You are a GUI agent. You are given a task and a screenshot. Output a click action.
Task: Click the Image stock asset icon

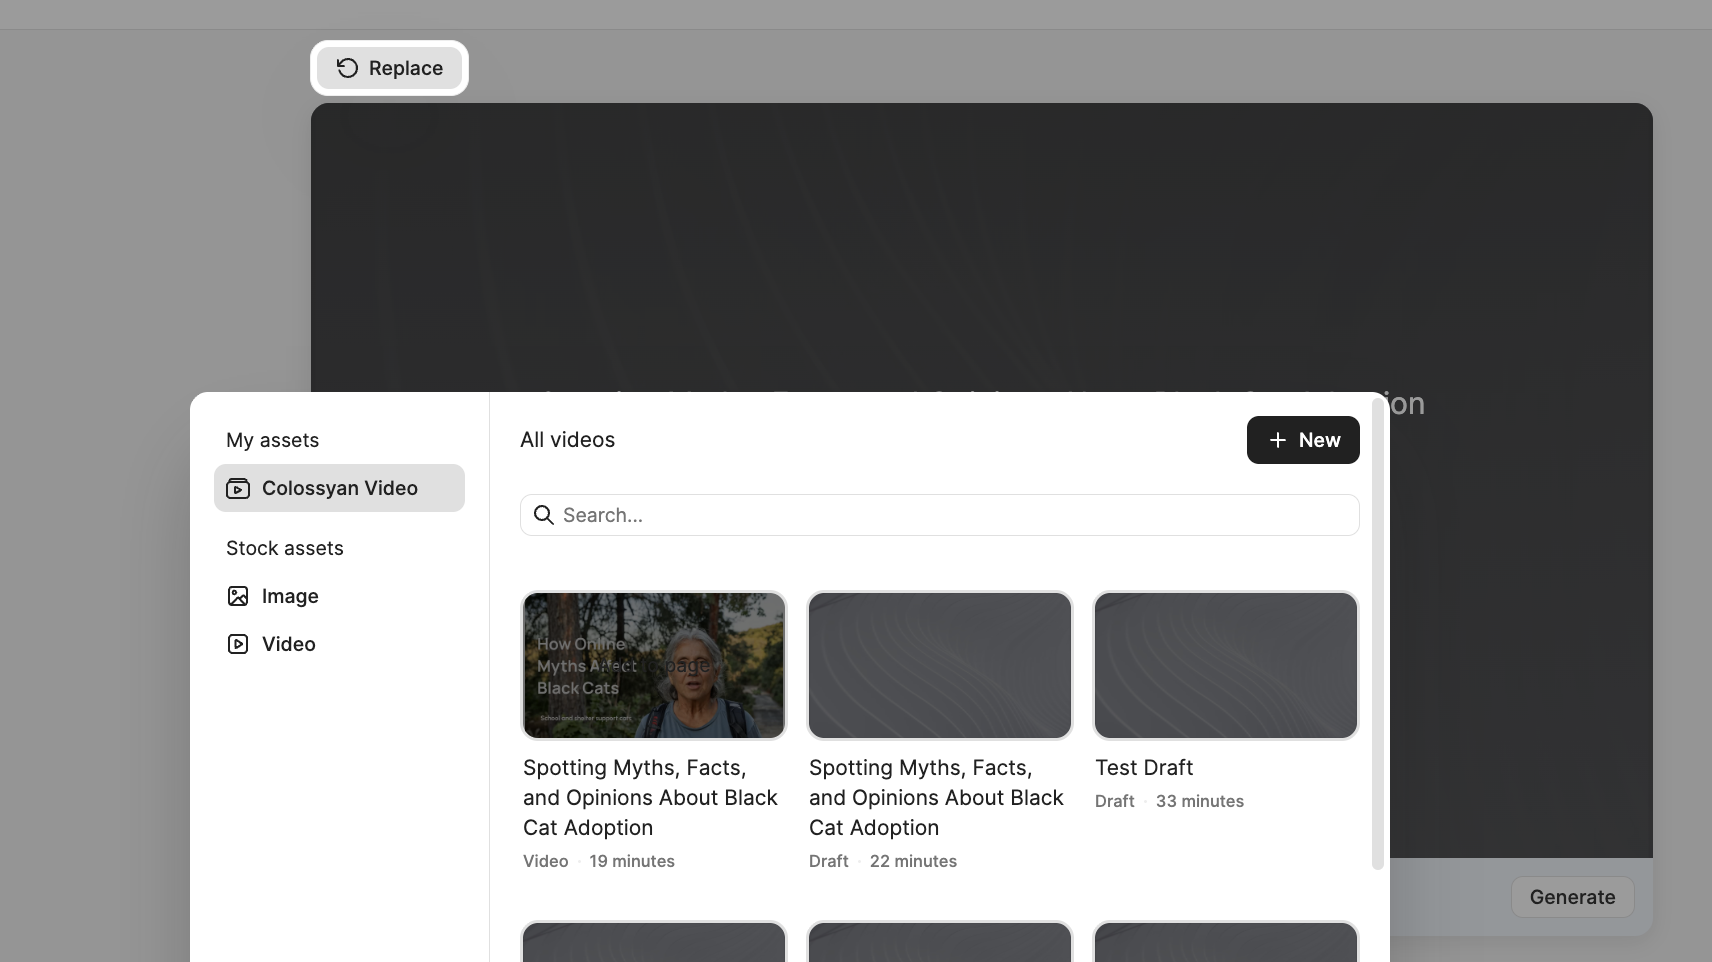point(238,596)
